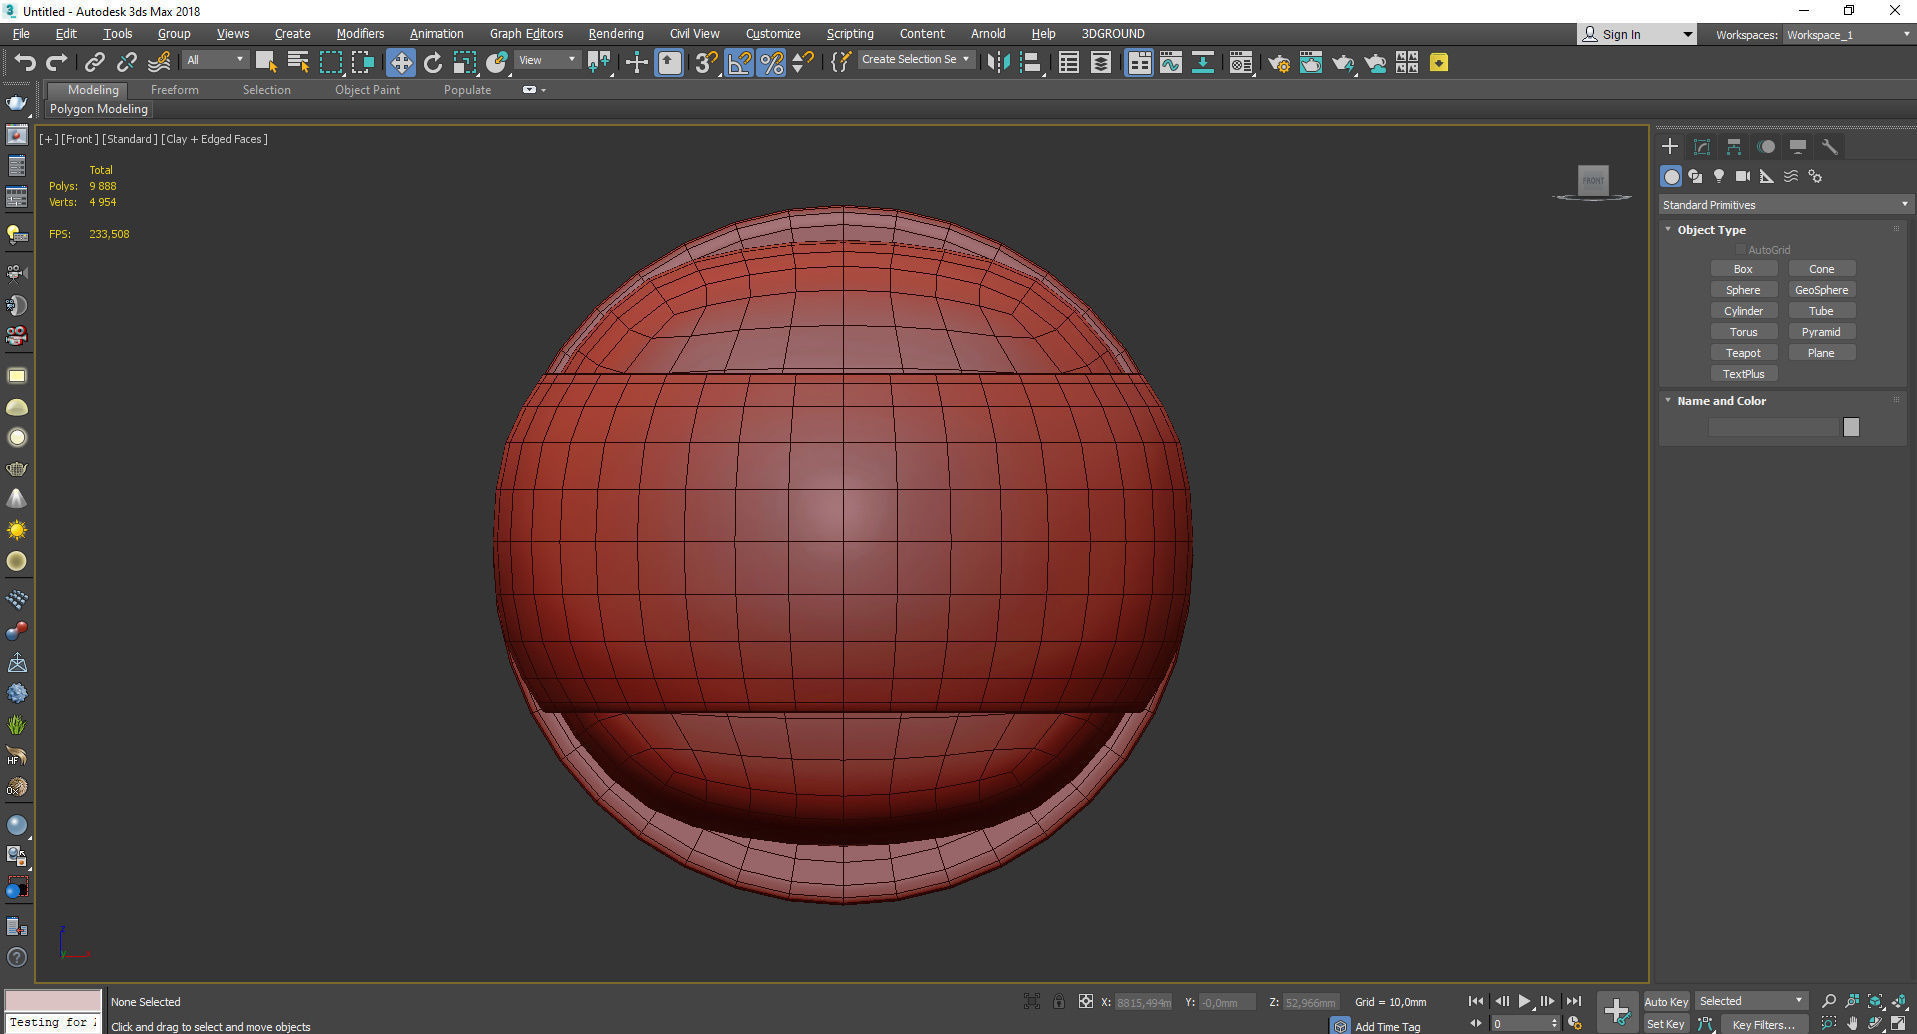Switch to the Hierarchy command panel tab

(1734, 147)
